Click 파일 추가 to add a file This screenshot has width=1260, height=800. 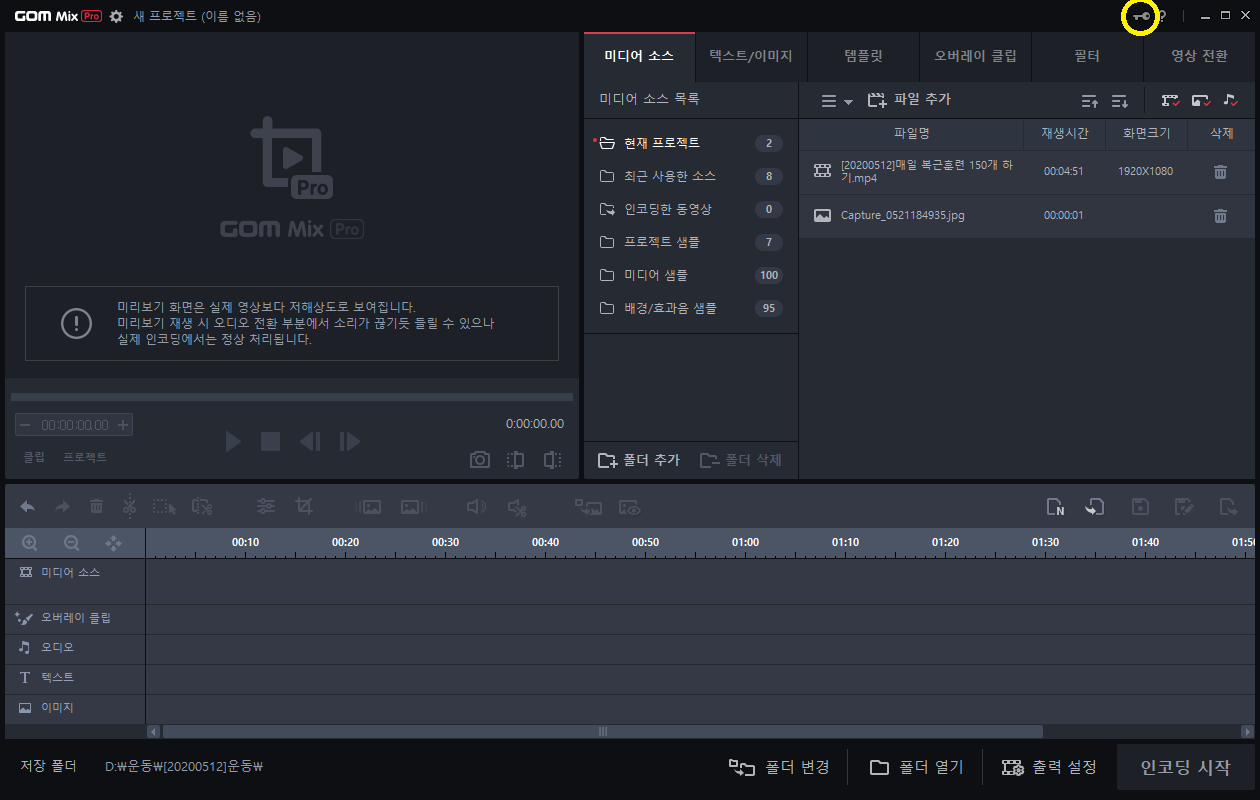[909, 100]
